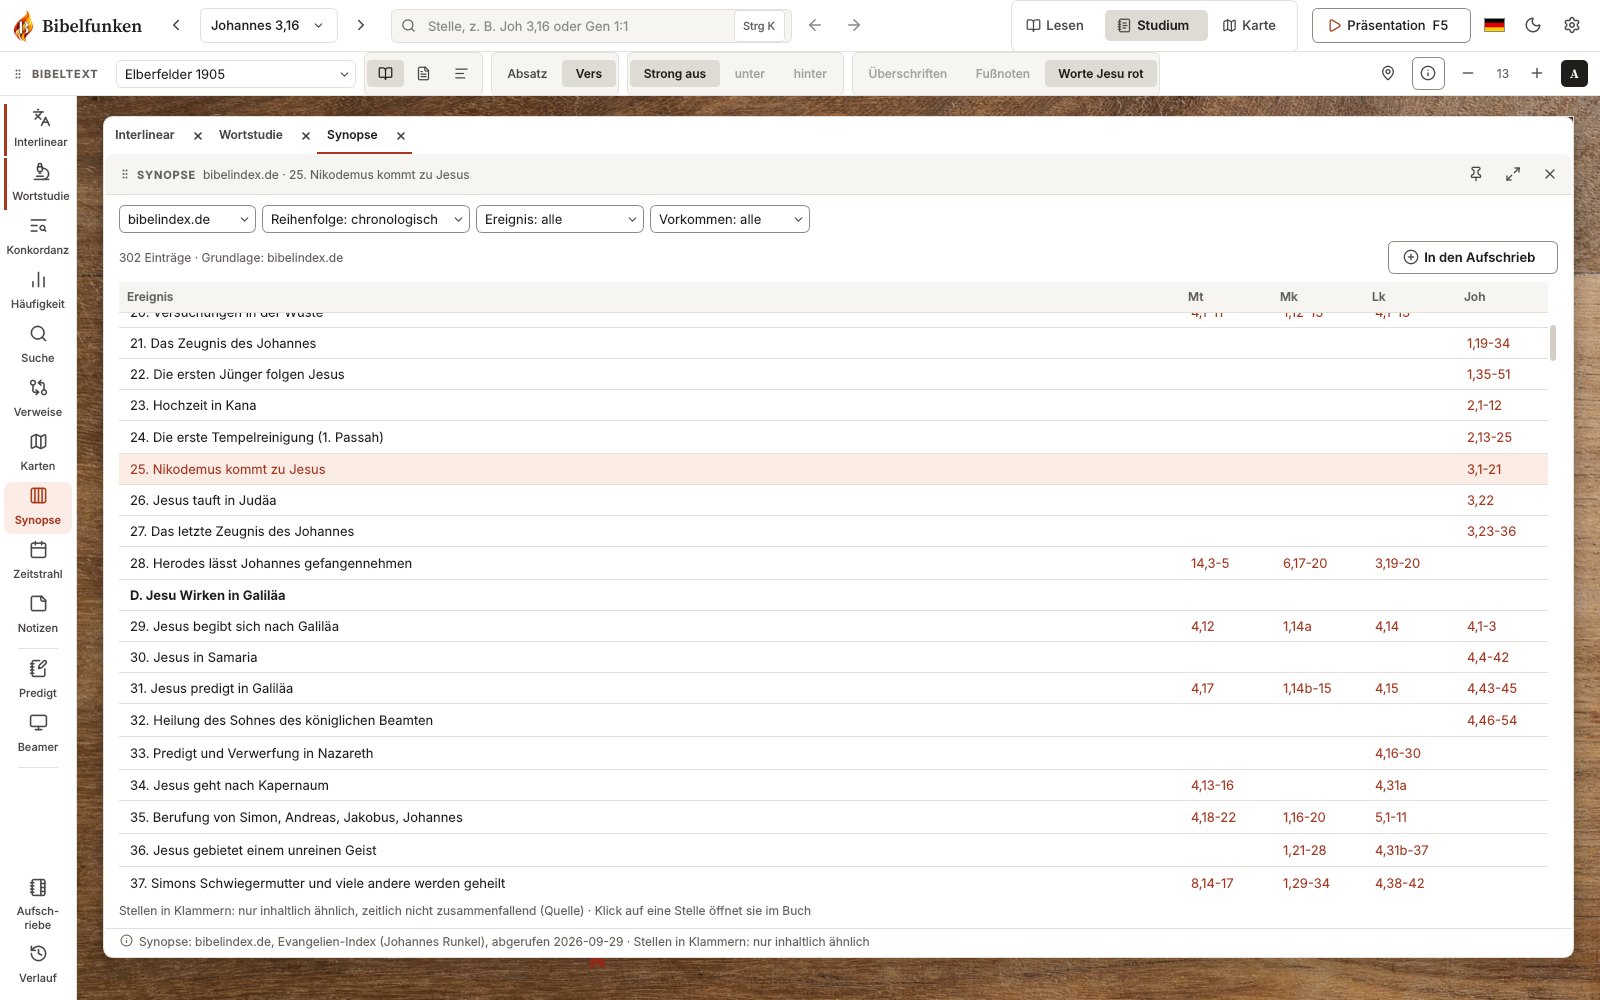Switch to the Wortstudie tab
1600x1000 pixels.
tap(251, 135)
